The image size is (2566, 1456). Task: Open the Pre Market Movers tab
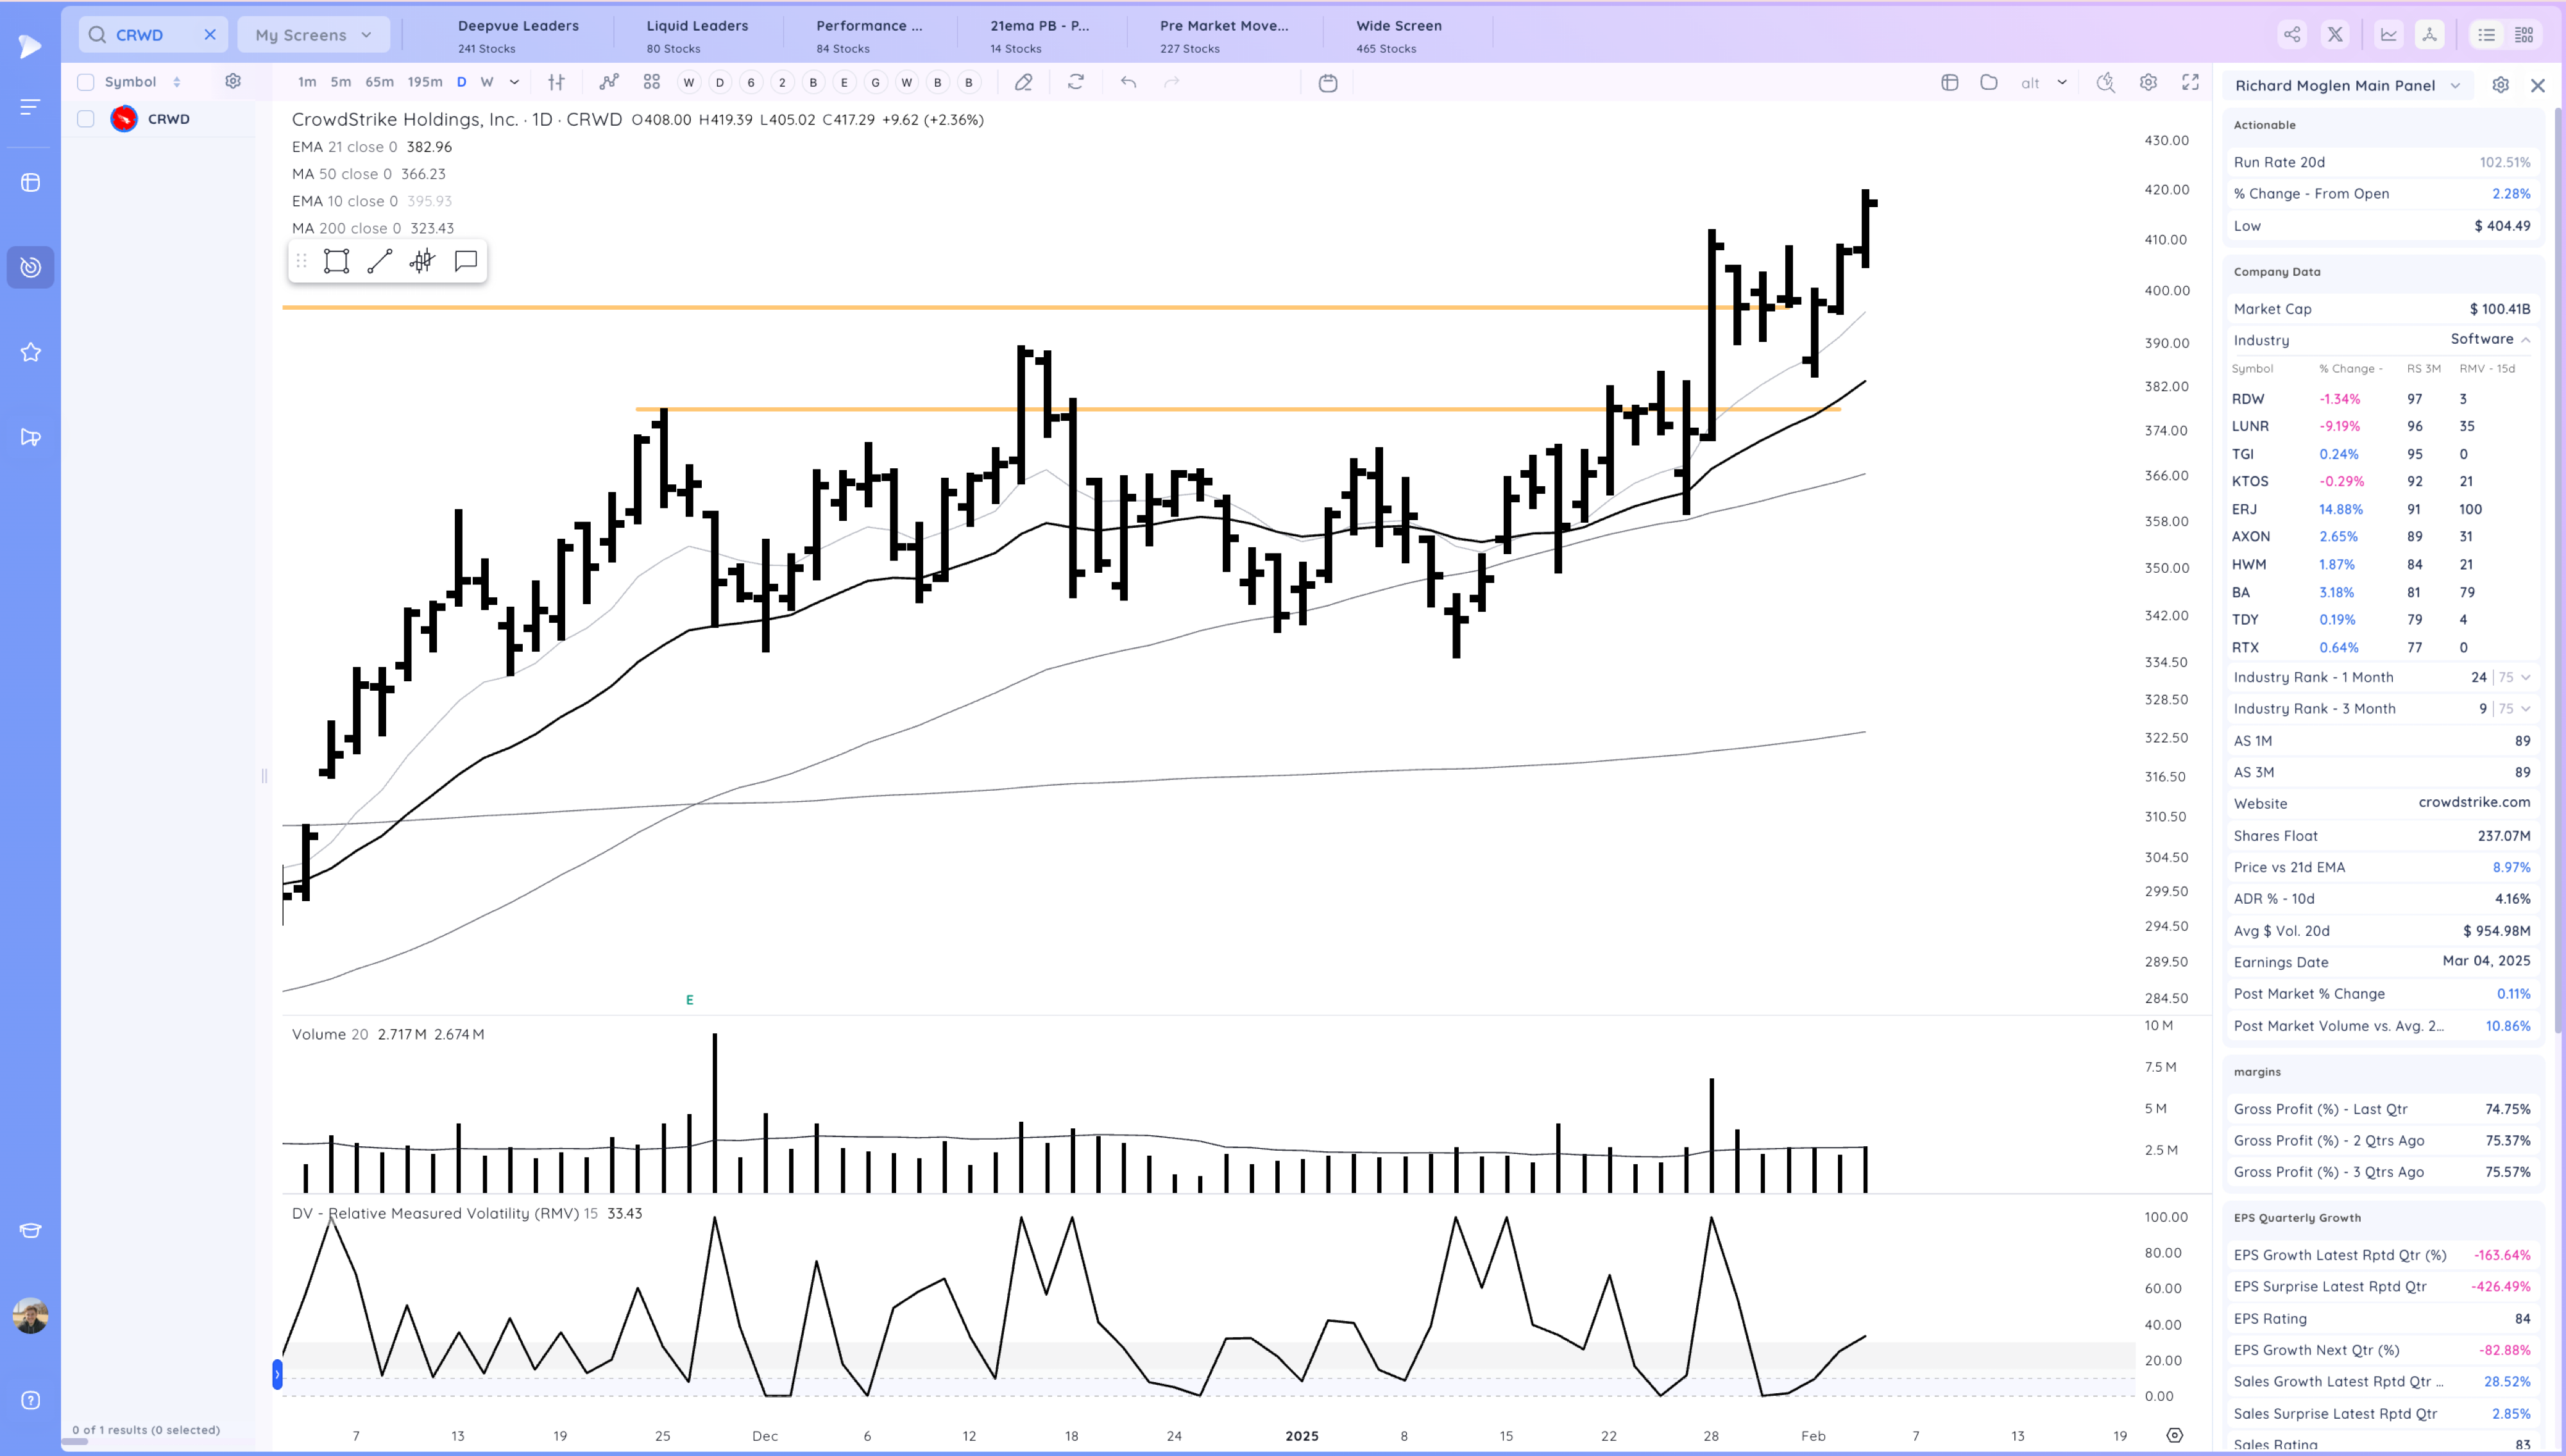click(1223, 35)
